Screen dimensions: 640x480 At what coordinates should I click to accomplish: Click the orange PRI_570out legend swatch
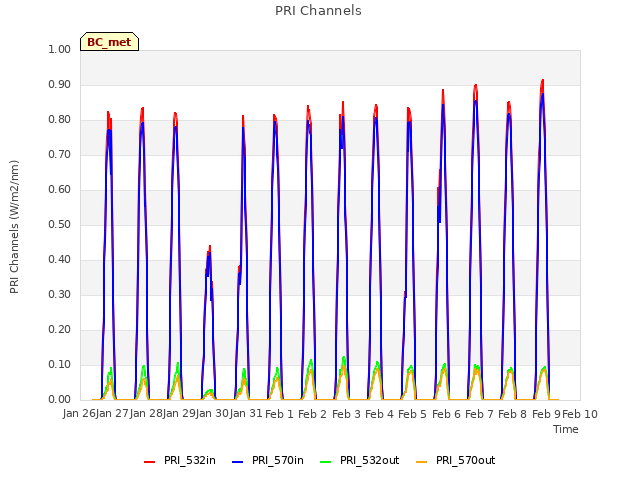click(x=421, y=462)
